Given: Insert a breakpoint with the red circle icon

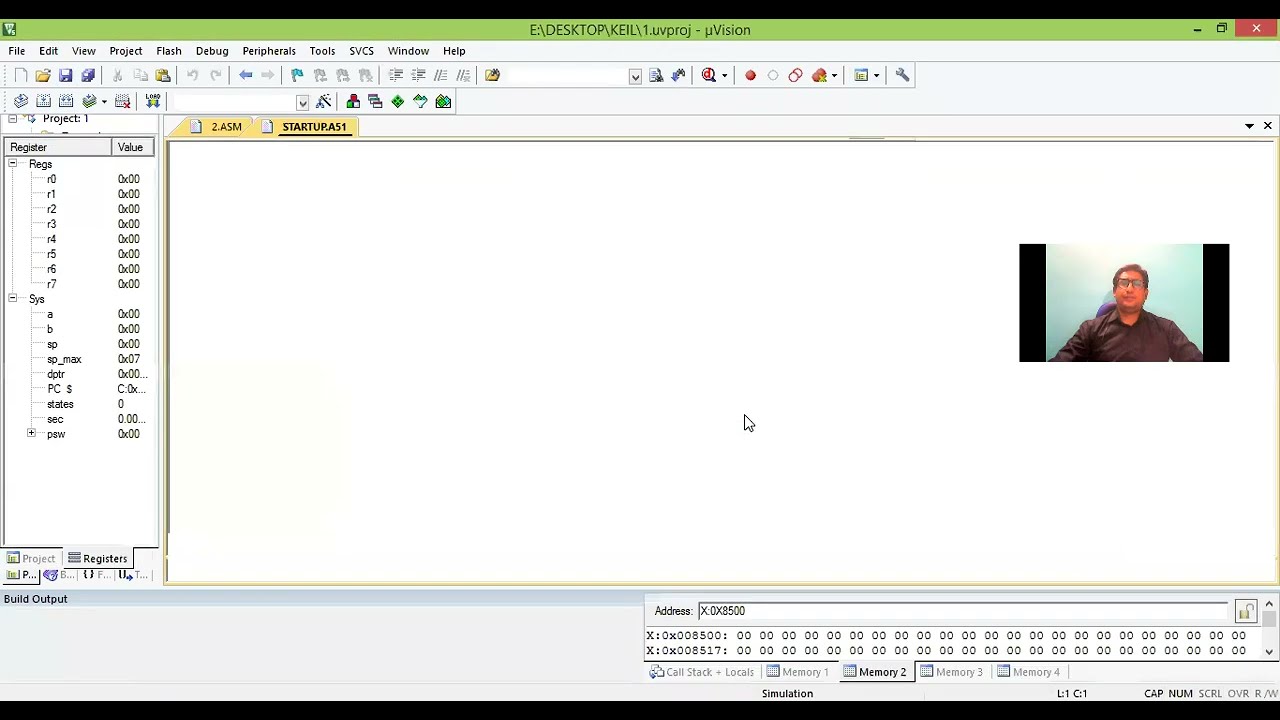Looking at the screenshot, I should [x=750, y=75].
